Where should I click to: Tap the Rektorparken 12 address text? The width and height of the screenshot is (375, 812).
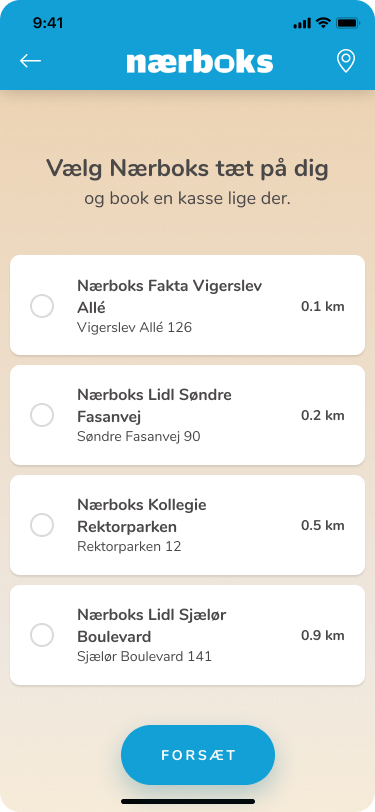(x=129, y=546)
